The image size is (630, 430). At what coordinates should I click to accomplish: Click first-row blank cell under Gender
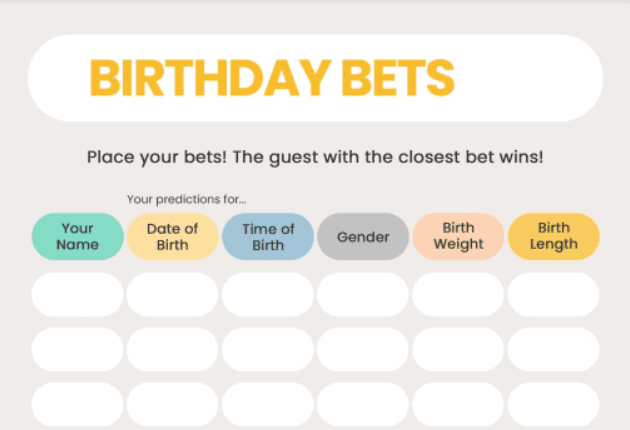click(363, 295)
